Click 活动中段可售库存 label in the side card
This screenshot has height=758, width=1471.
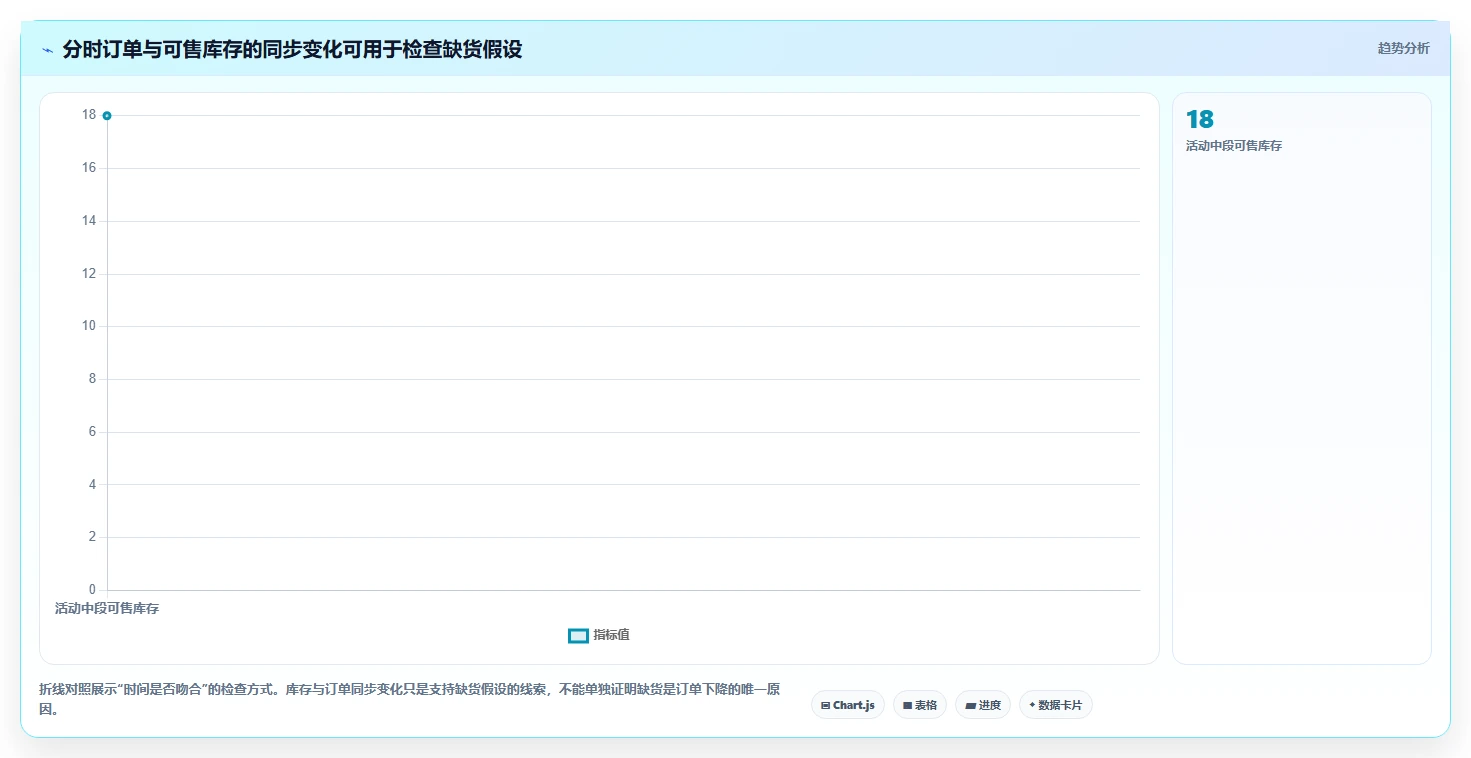tap(1234, 146)
